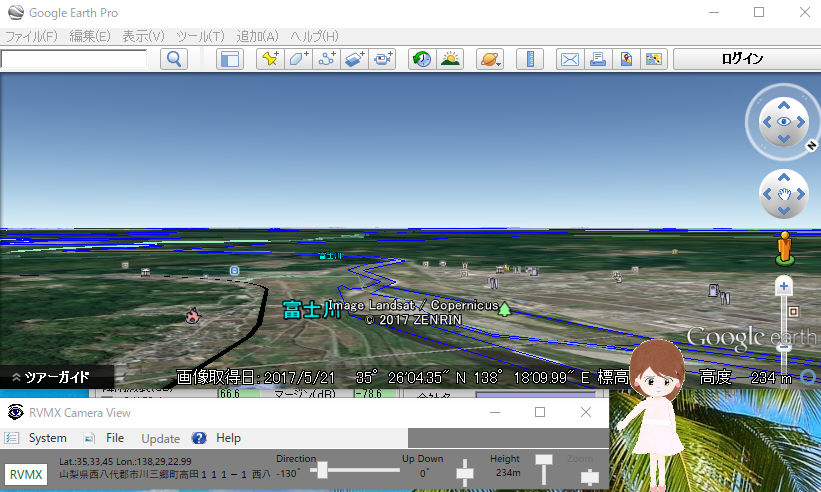Select the ruler measurement tool
The width and height of the screenshot is (821, 492).
[530, 59]
